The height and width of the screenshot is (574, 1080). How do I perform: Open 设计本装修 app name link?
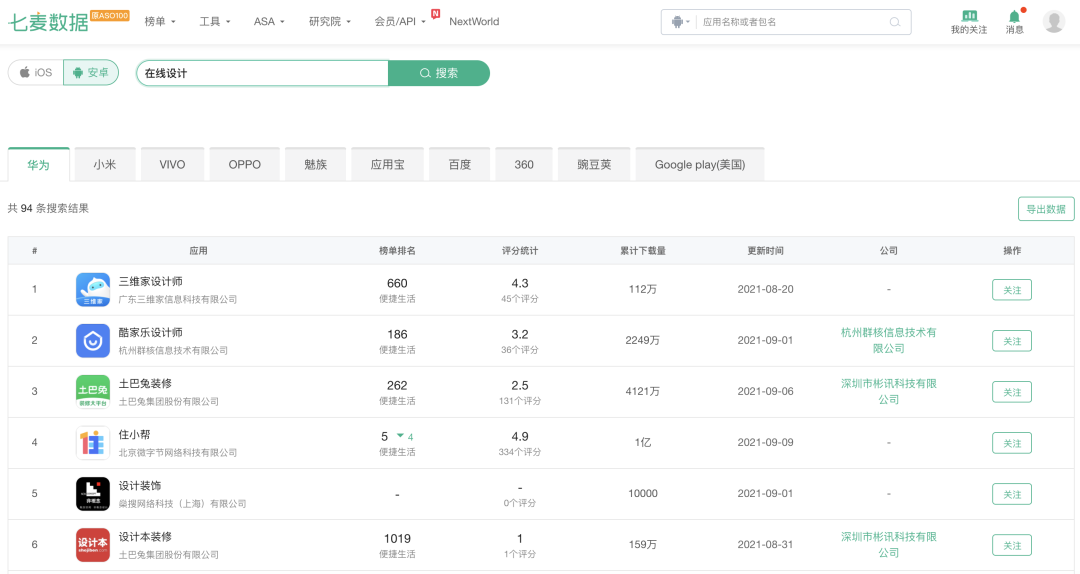pos(145,536)
